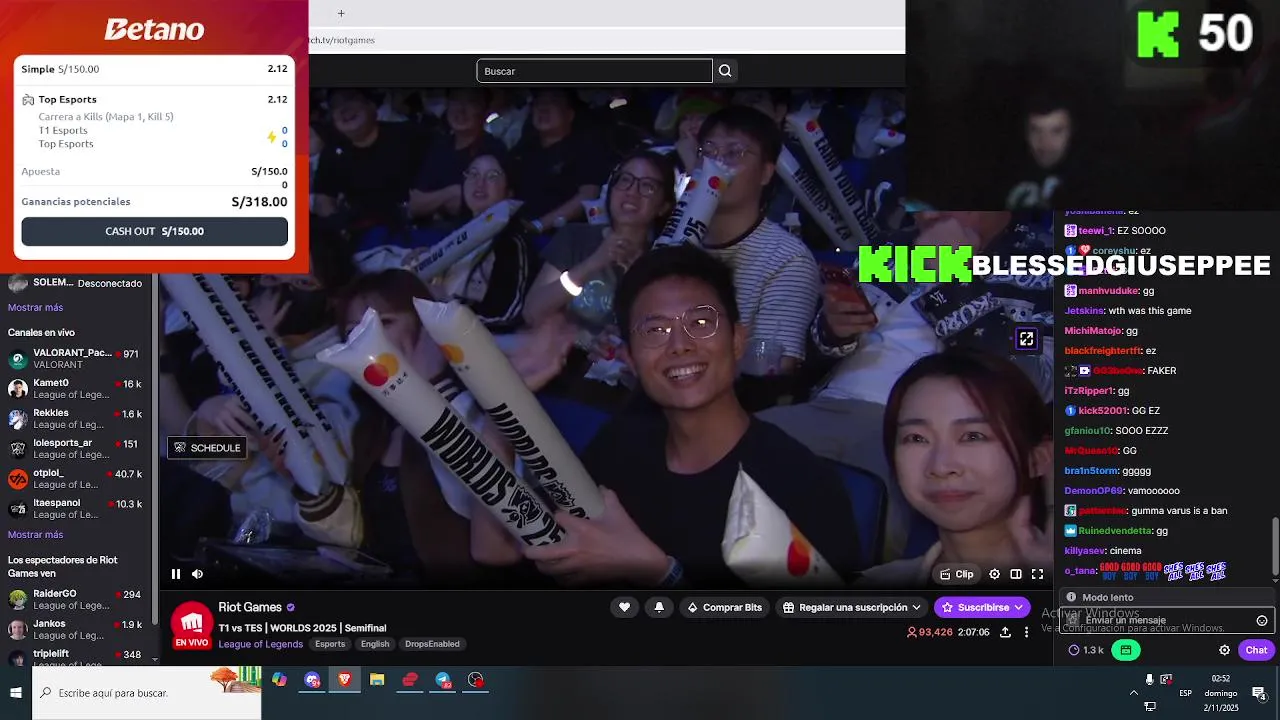The width and height of the screenshot is (1280, 720).
Task: Click the Top Esports bet heading in Betano
Action: 67,100
